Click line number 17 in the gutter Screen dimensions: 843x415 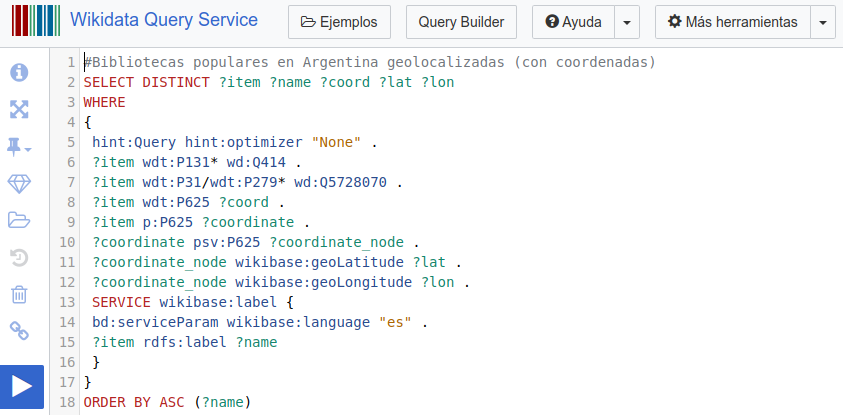(x=67, y=382)
